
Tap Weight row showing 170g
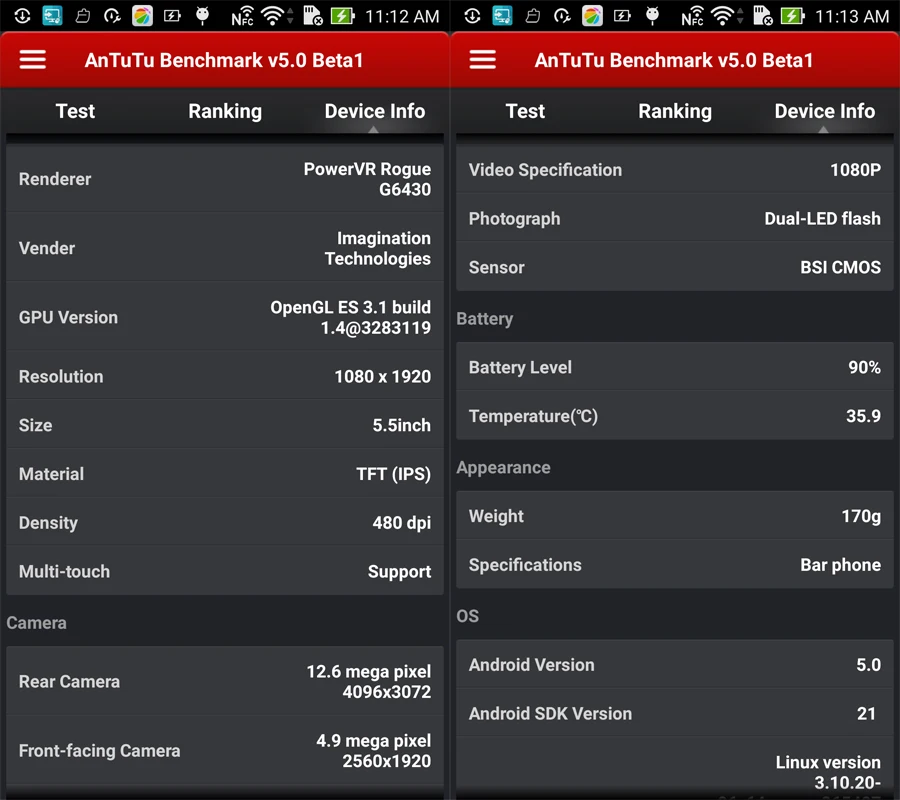[675, 516]
